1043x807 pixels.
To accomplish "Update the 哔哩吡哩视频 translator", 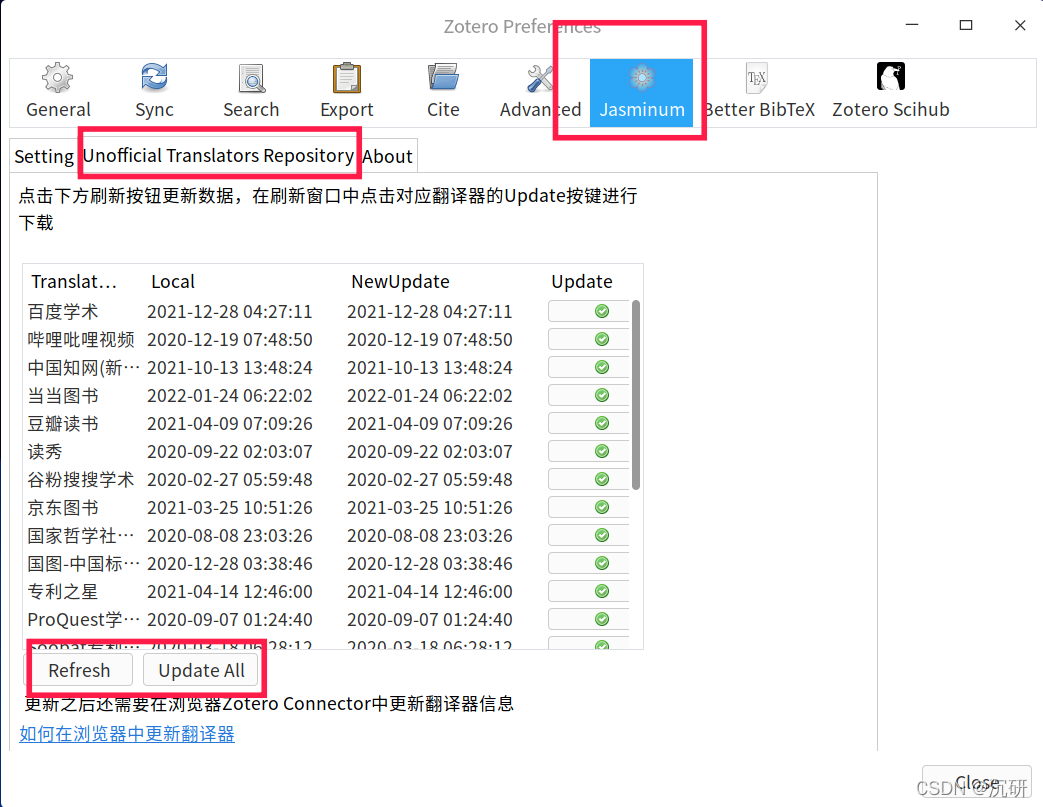I will pos(588,339).
